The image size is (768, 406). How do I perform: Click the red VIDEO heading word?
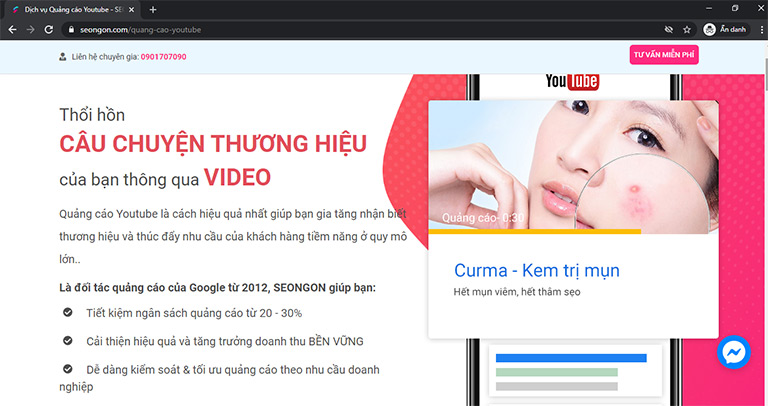238,177
